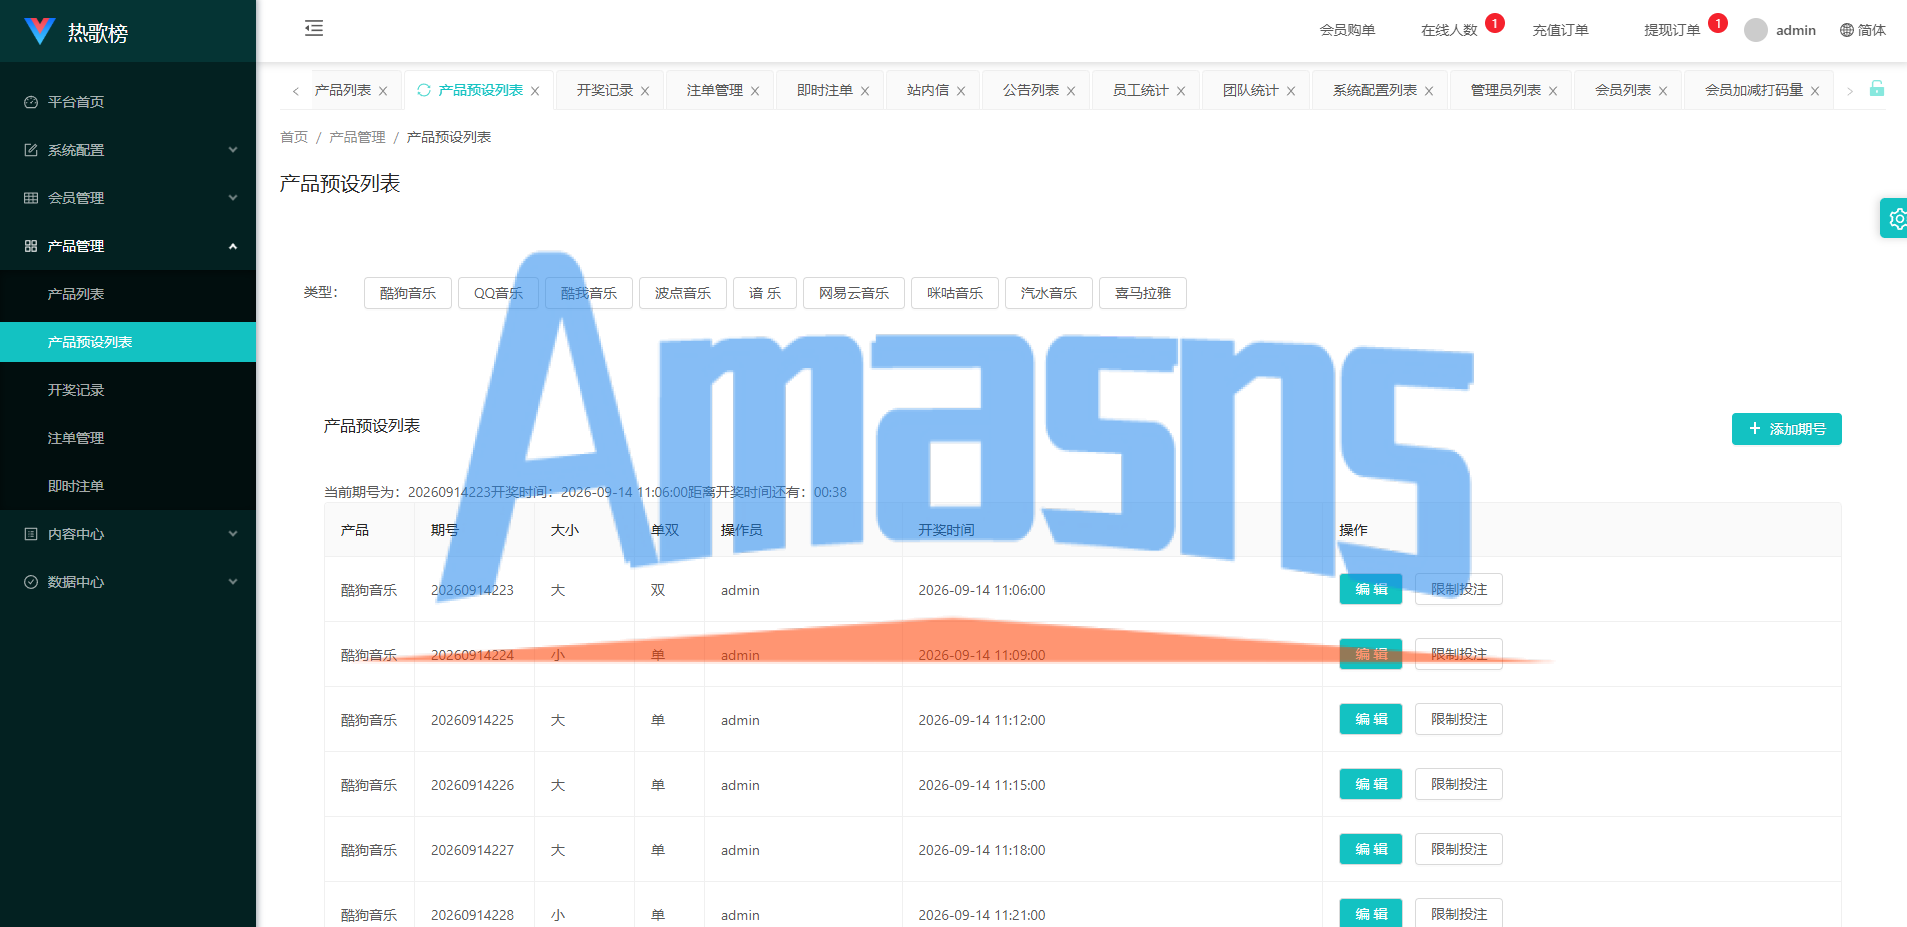The image size is (1907, 927).
Task: Click 限制投注 for period 20260914223
Action: (x=1459, y=589)
